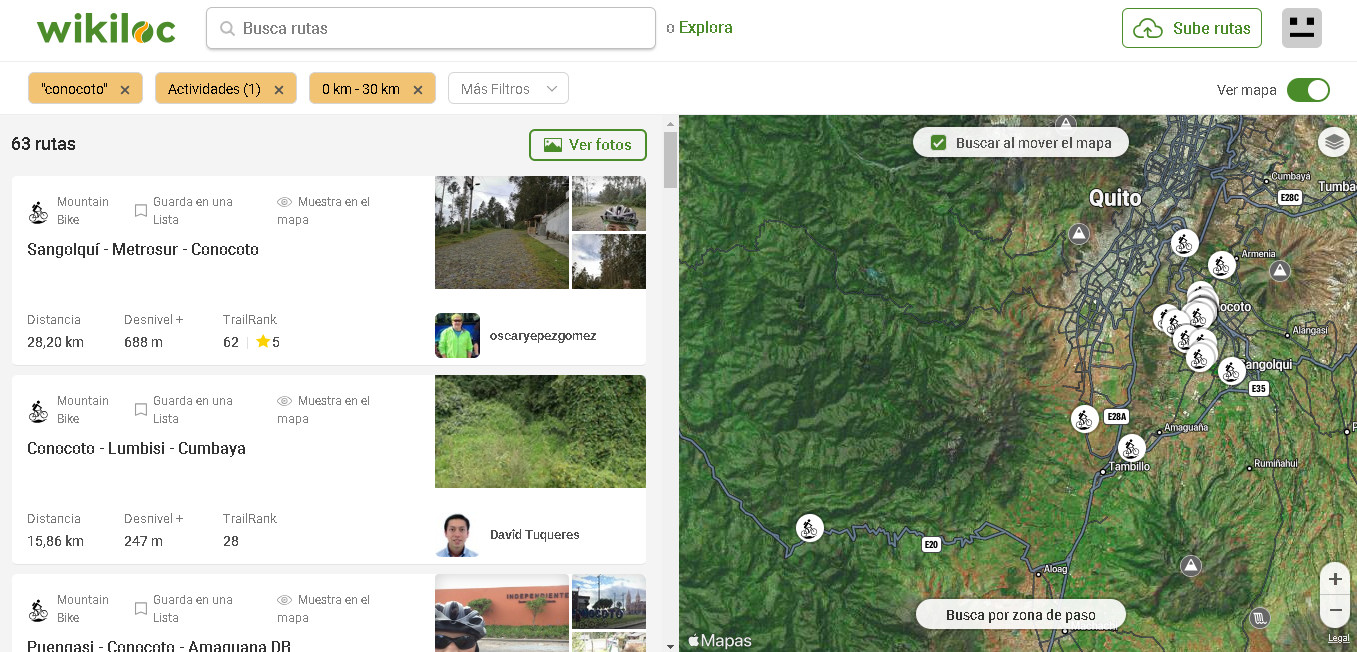Viewport: 1357px width, 652px height.
Task: Show Sangolquí route on the map
Action: (324, 211)
